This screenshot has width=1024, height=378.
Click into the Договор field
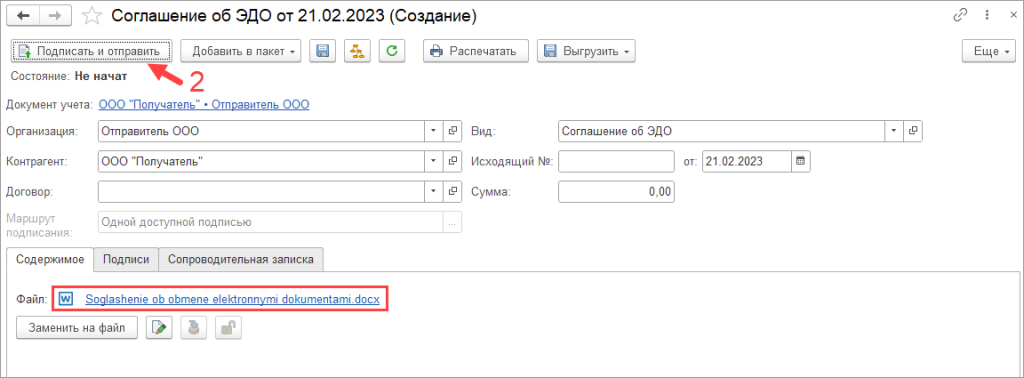point(261,192)
